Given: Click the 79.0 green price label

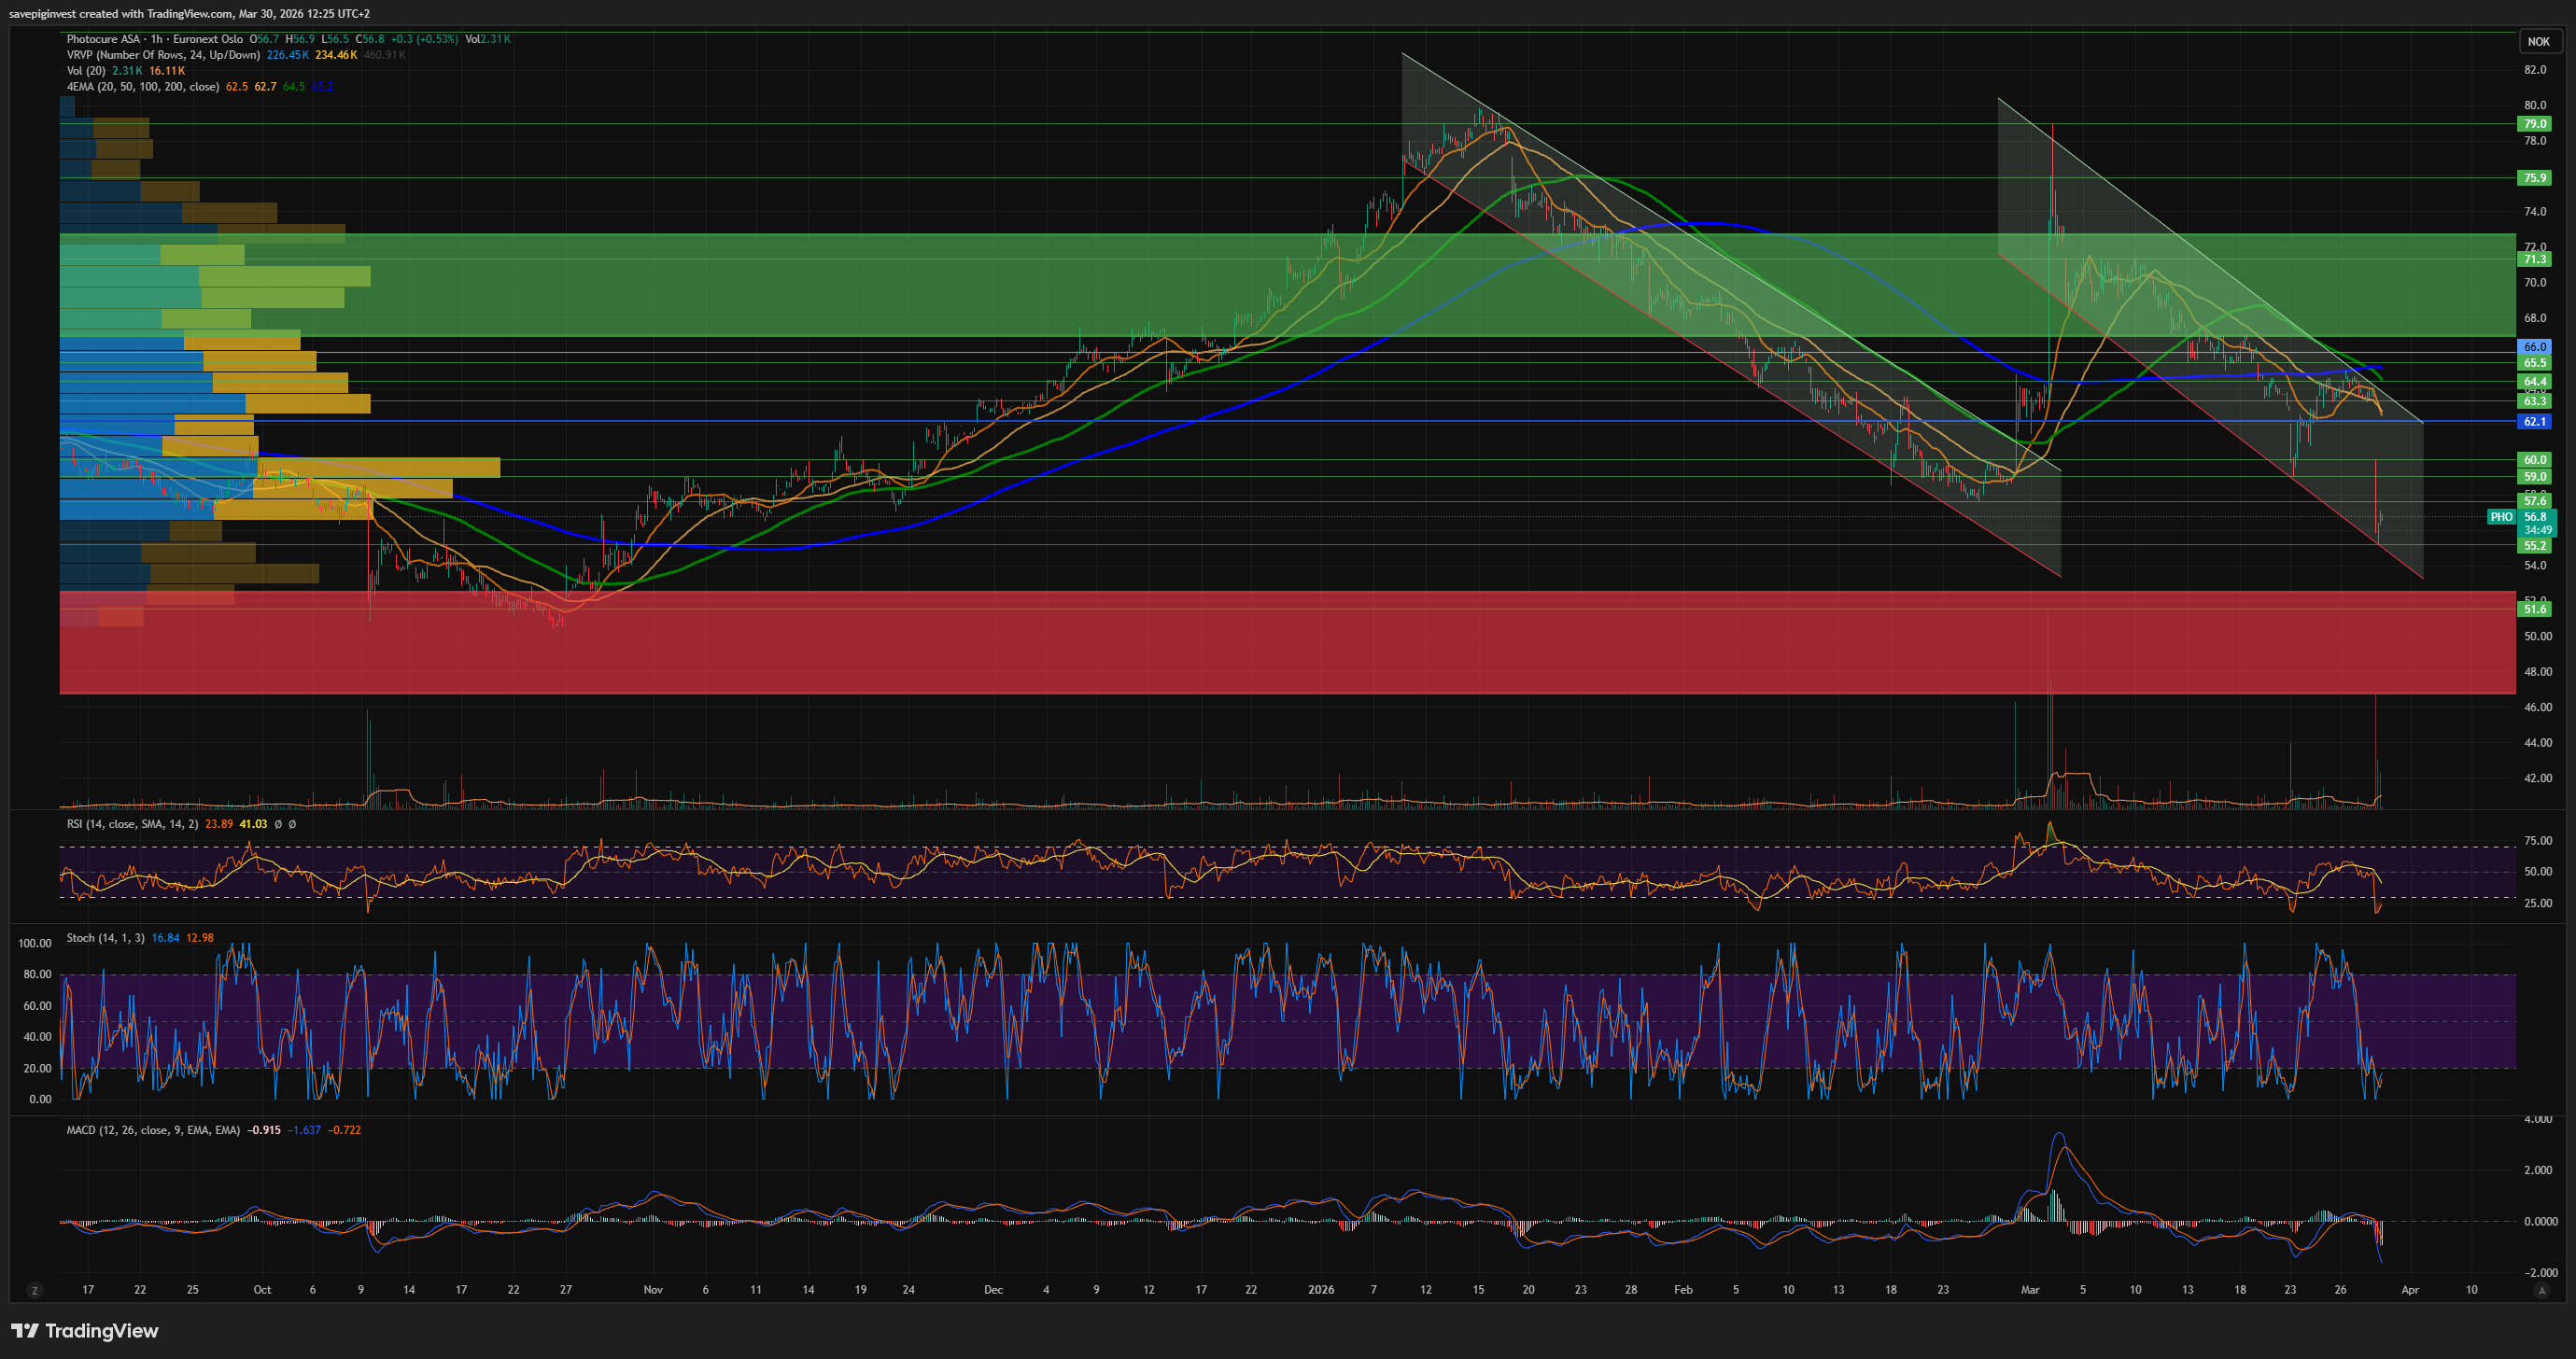Looking at the screenshot, I should tap(2534, 124).
